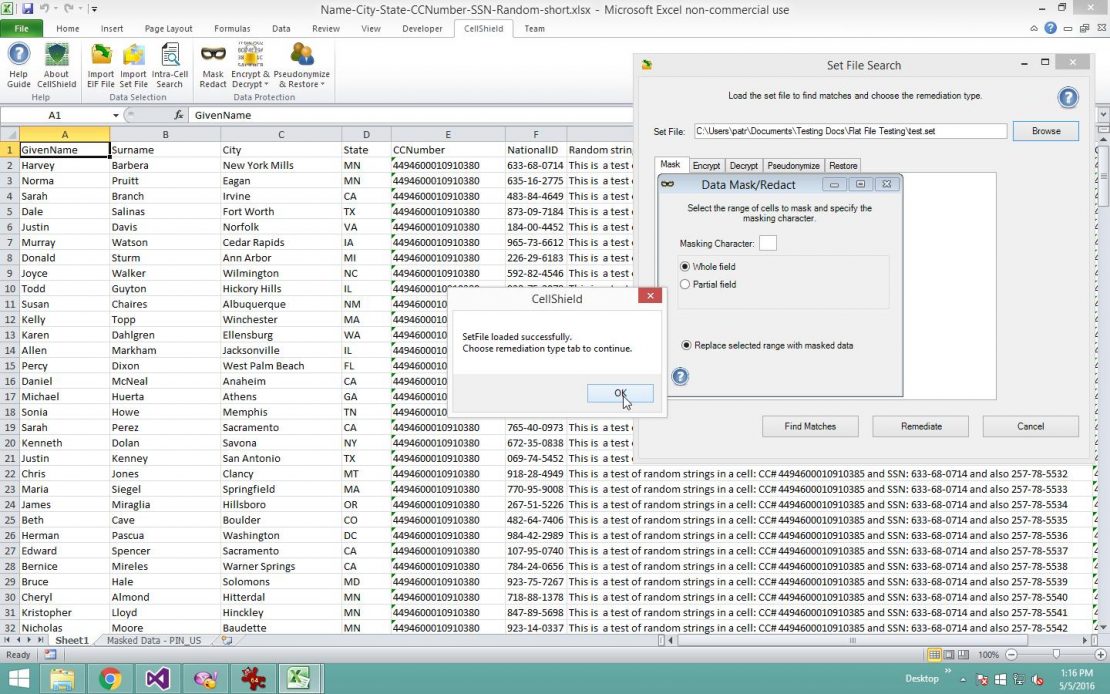
Task: Open the Restore tab in Set File Search
Action: pyautogui.click(x=842, y=166)
